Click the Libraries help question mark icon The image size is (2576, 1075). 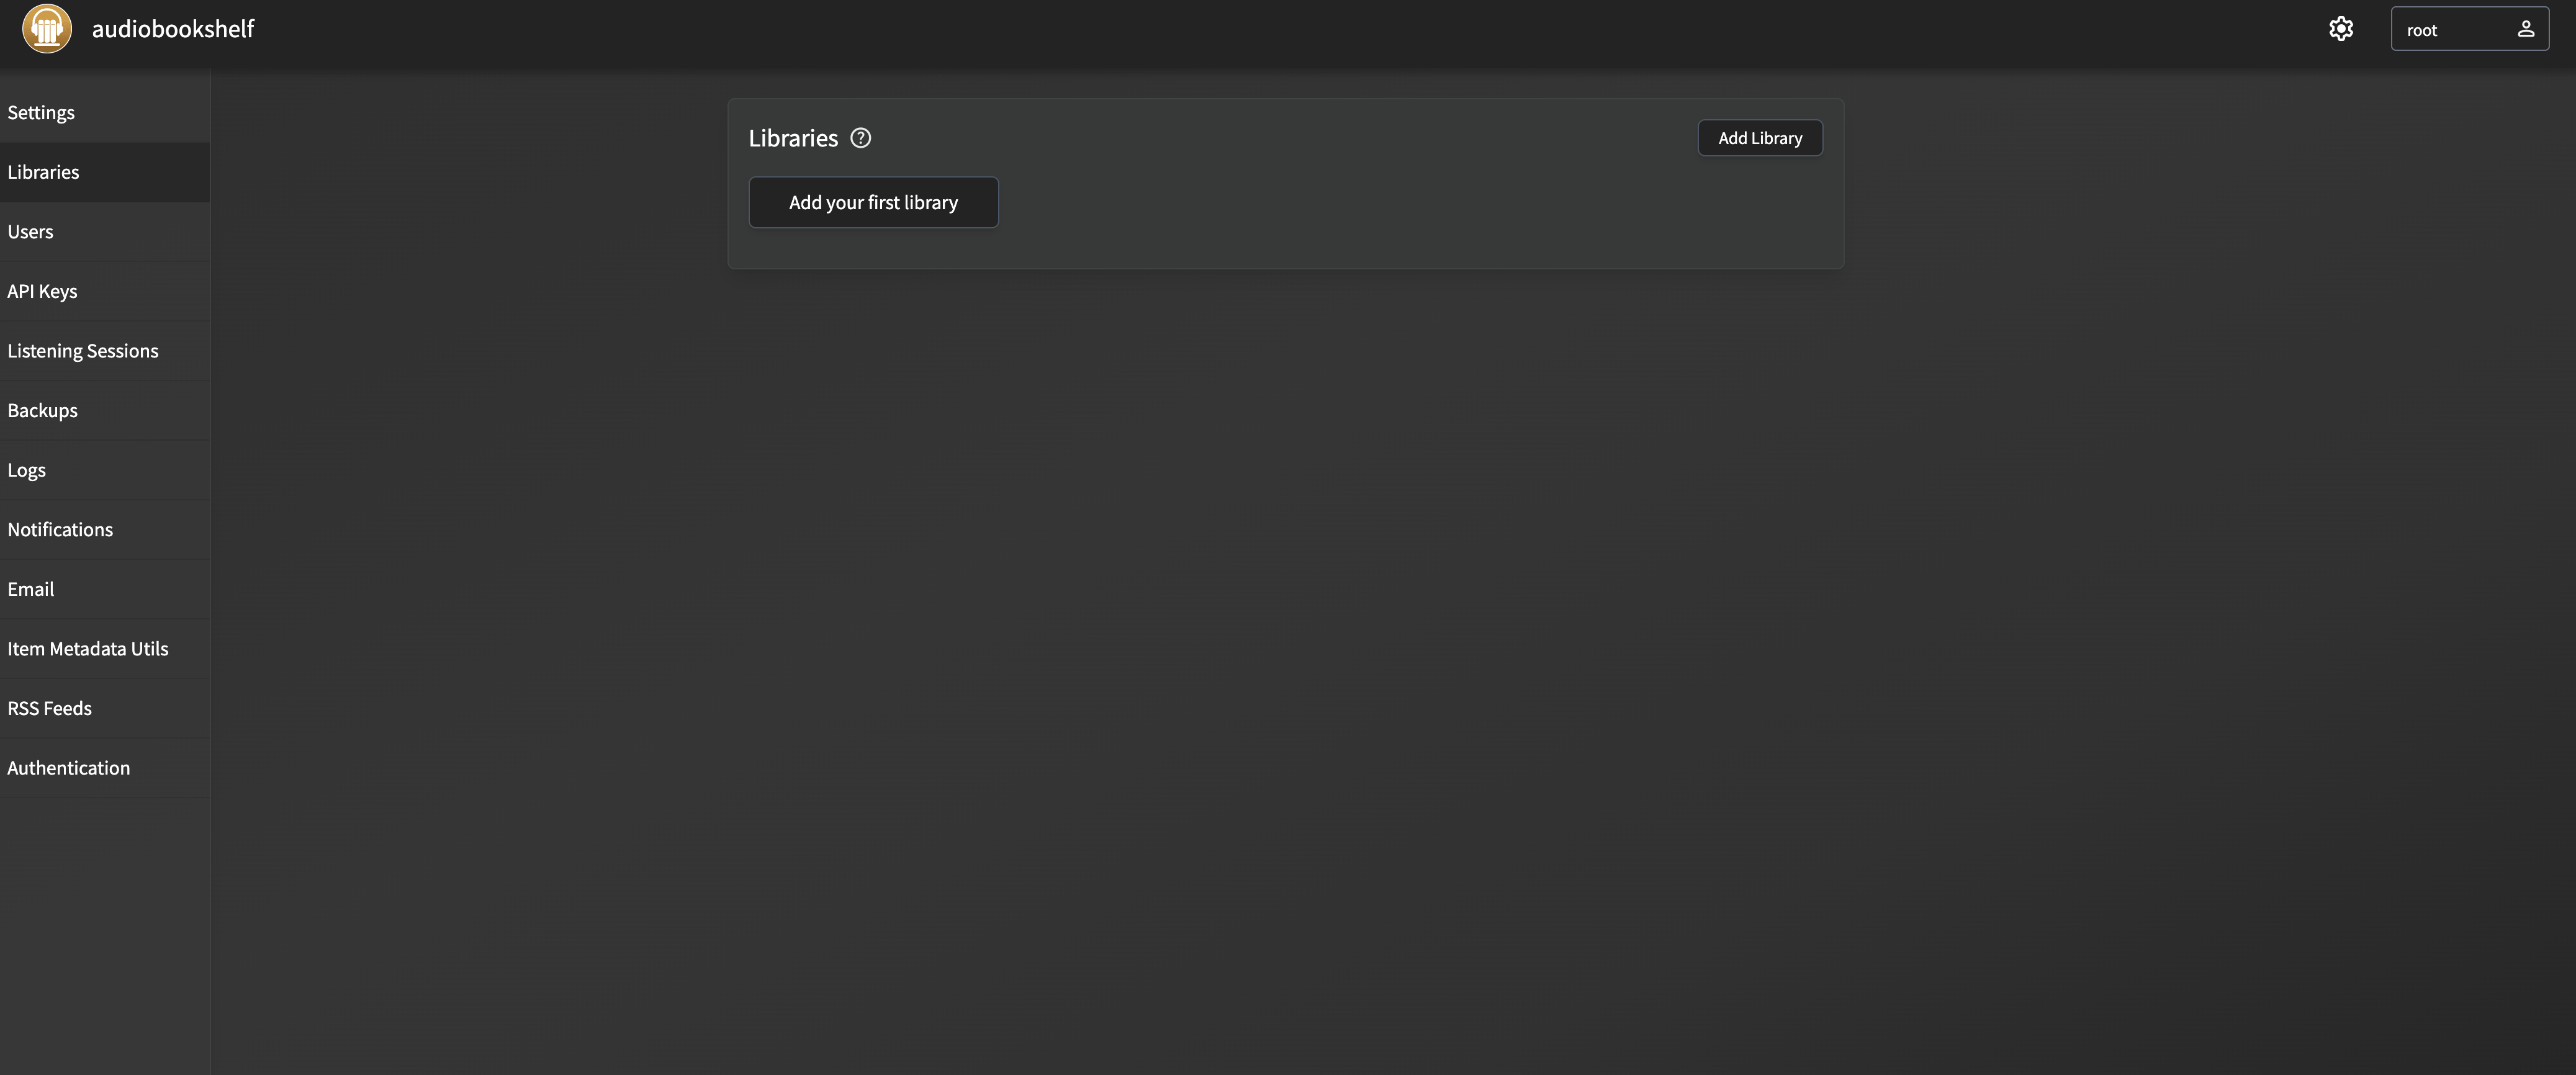[860, 138]
